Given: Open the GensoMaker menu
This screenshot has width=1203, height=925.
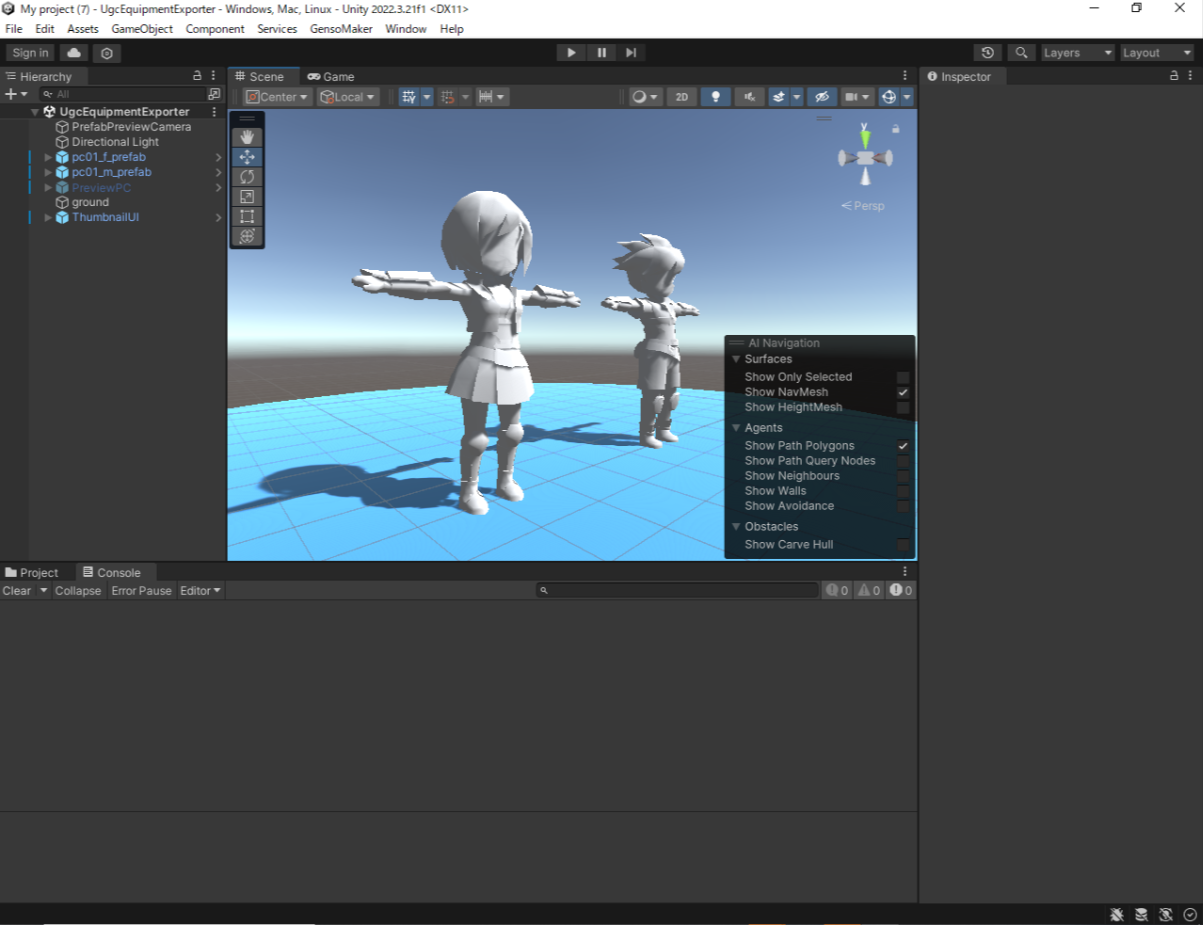Looking at the screenshot, I should (341, 29).
